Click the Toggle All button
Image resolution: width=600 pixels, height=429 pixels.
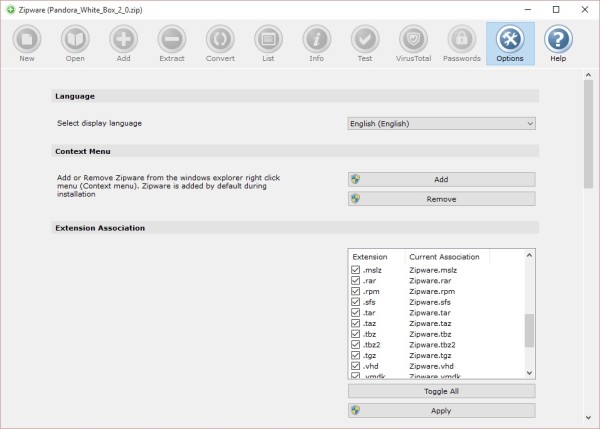click(442, 391)
